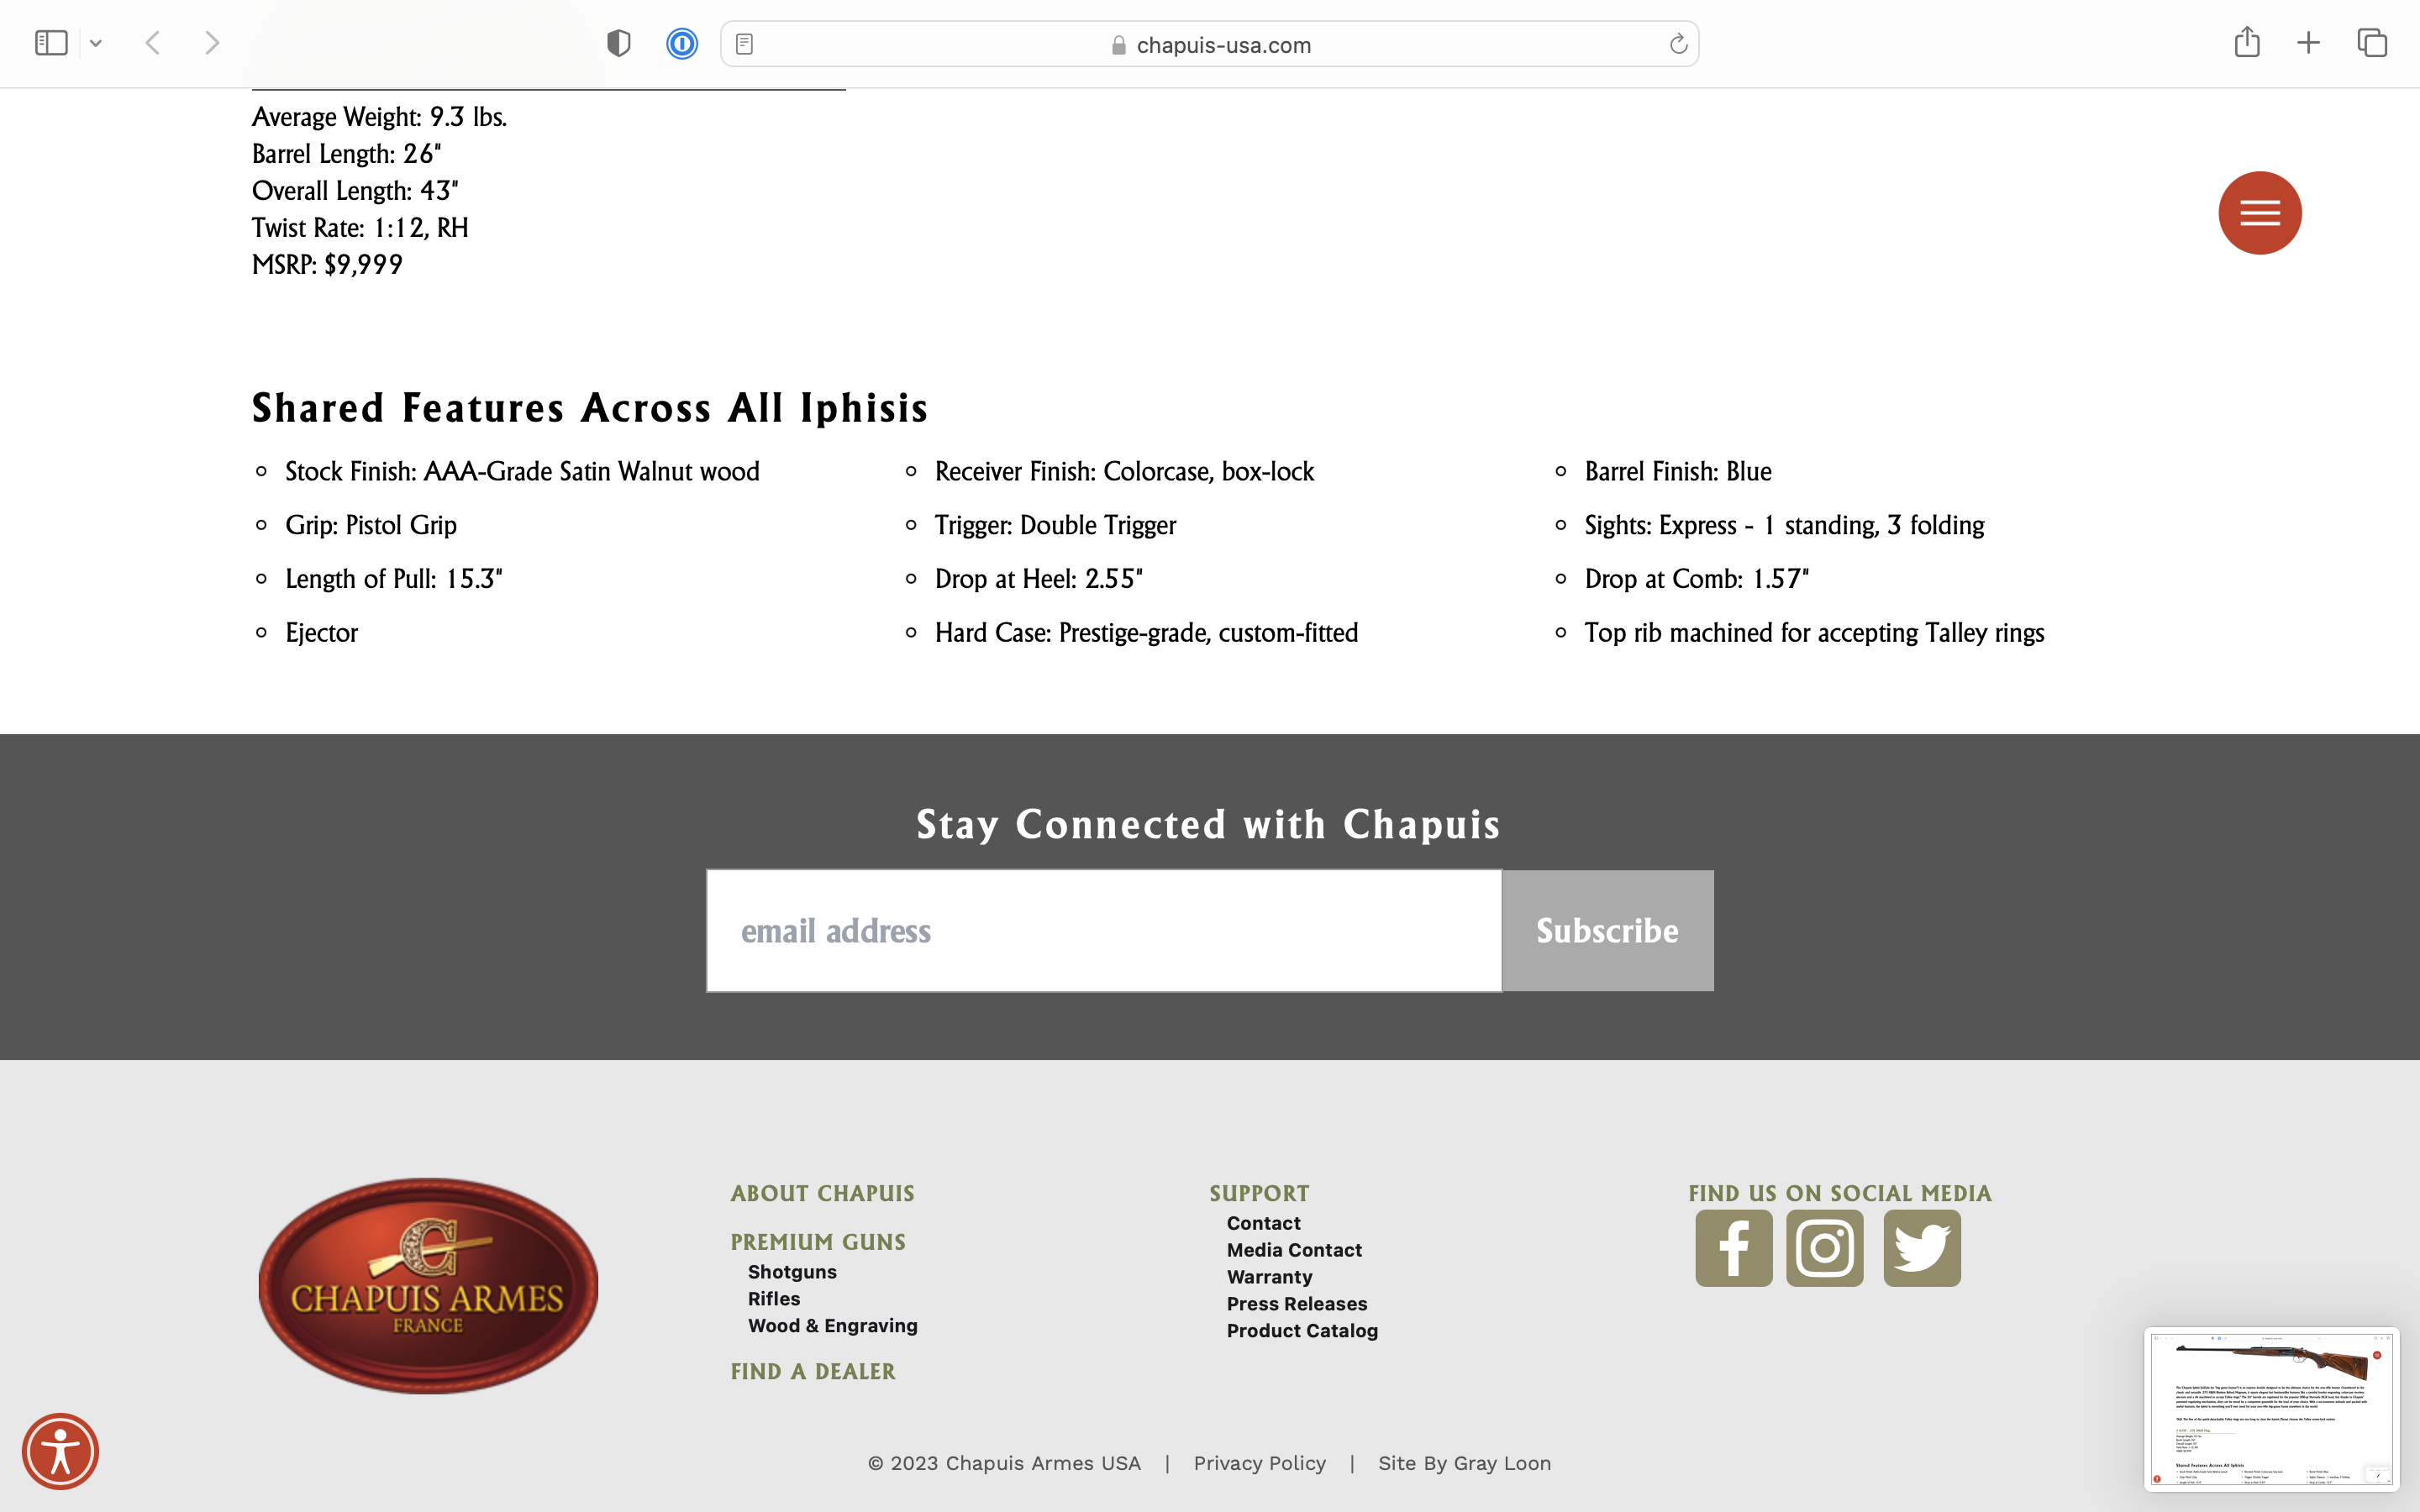The image size is (2420, 1512).
Task: Open the Site By Gray Loon link
Action: (1464, 1464)
